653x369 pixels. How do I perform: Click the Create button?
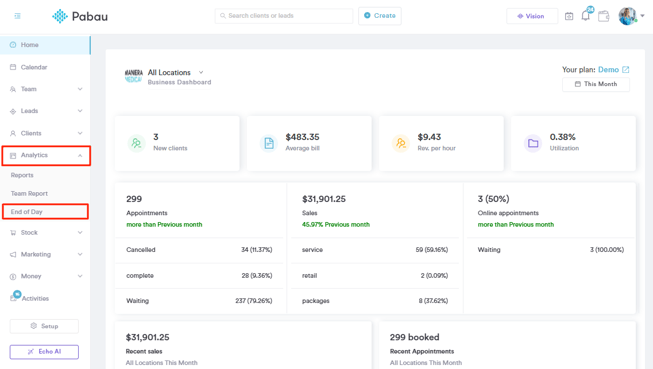pos(380,16)
